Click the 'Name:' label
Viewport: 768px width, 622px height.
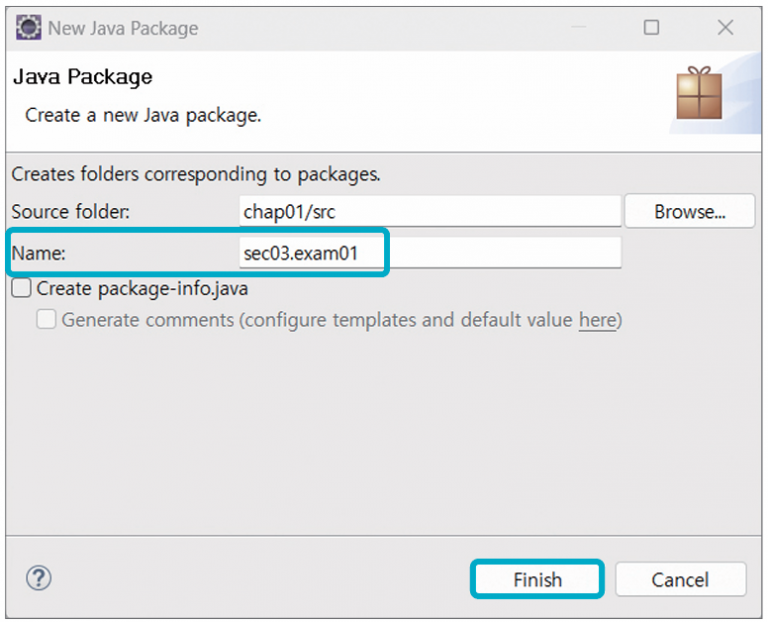[38, 254]
